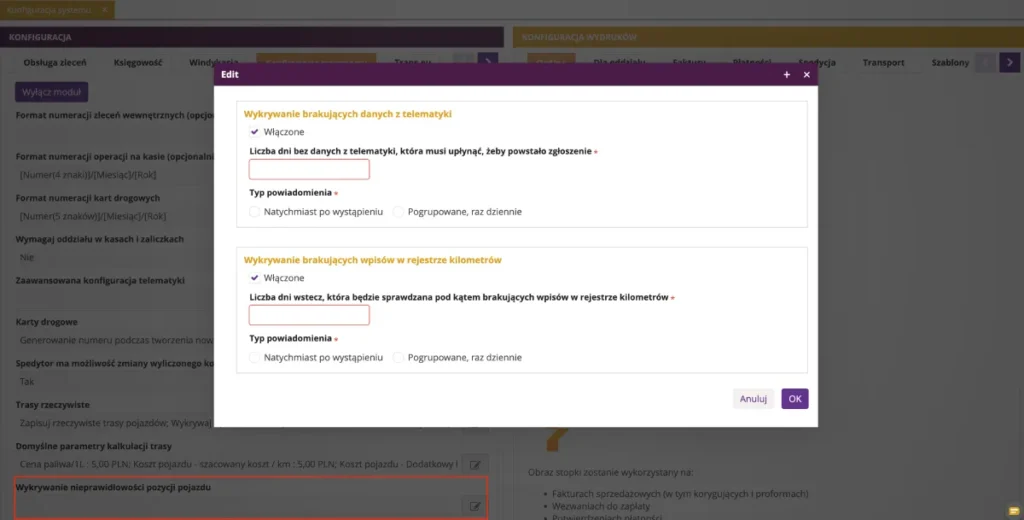Click the Karty drogowe label

pyautogui.click(x=46, y=322)
